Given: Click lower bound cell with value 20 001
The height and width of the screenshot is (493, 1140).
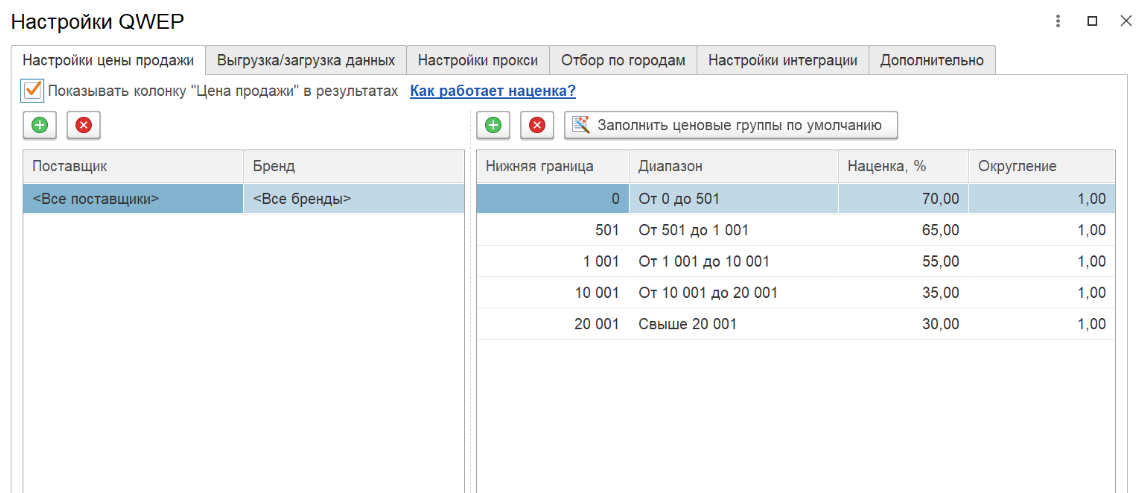Looking at the screenshot, I should pos(553,324).
